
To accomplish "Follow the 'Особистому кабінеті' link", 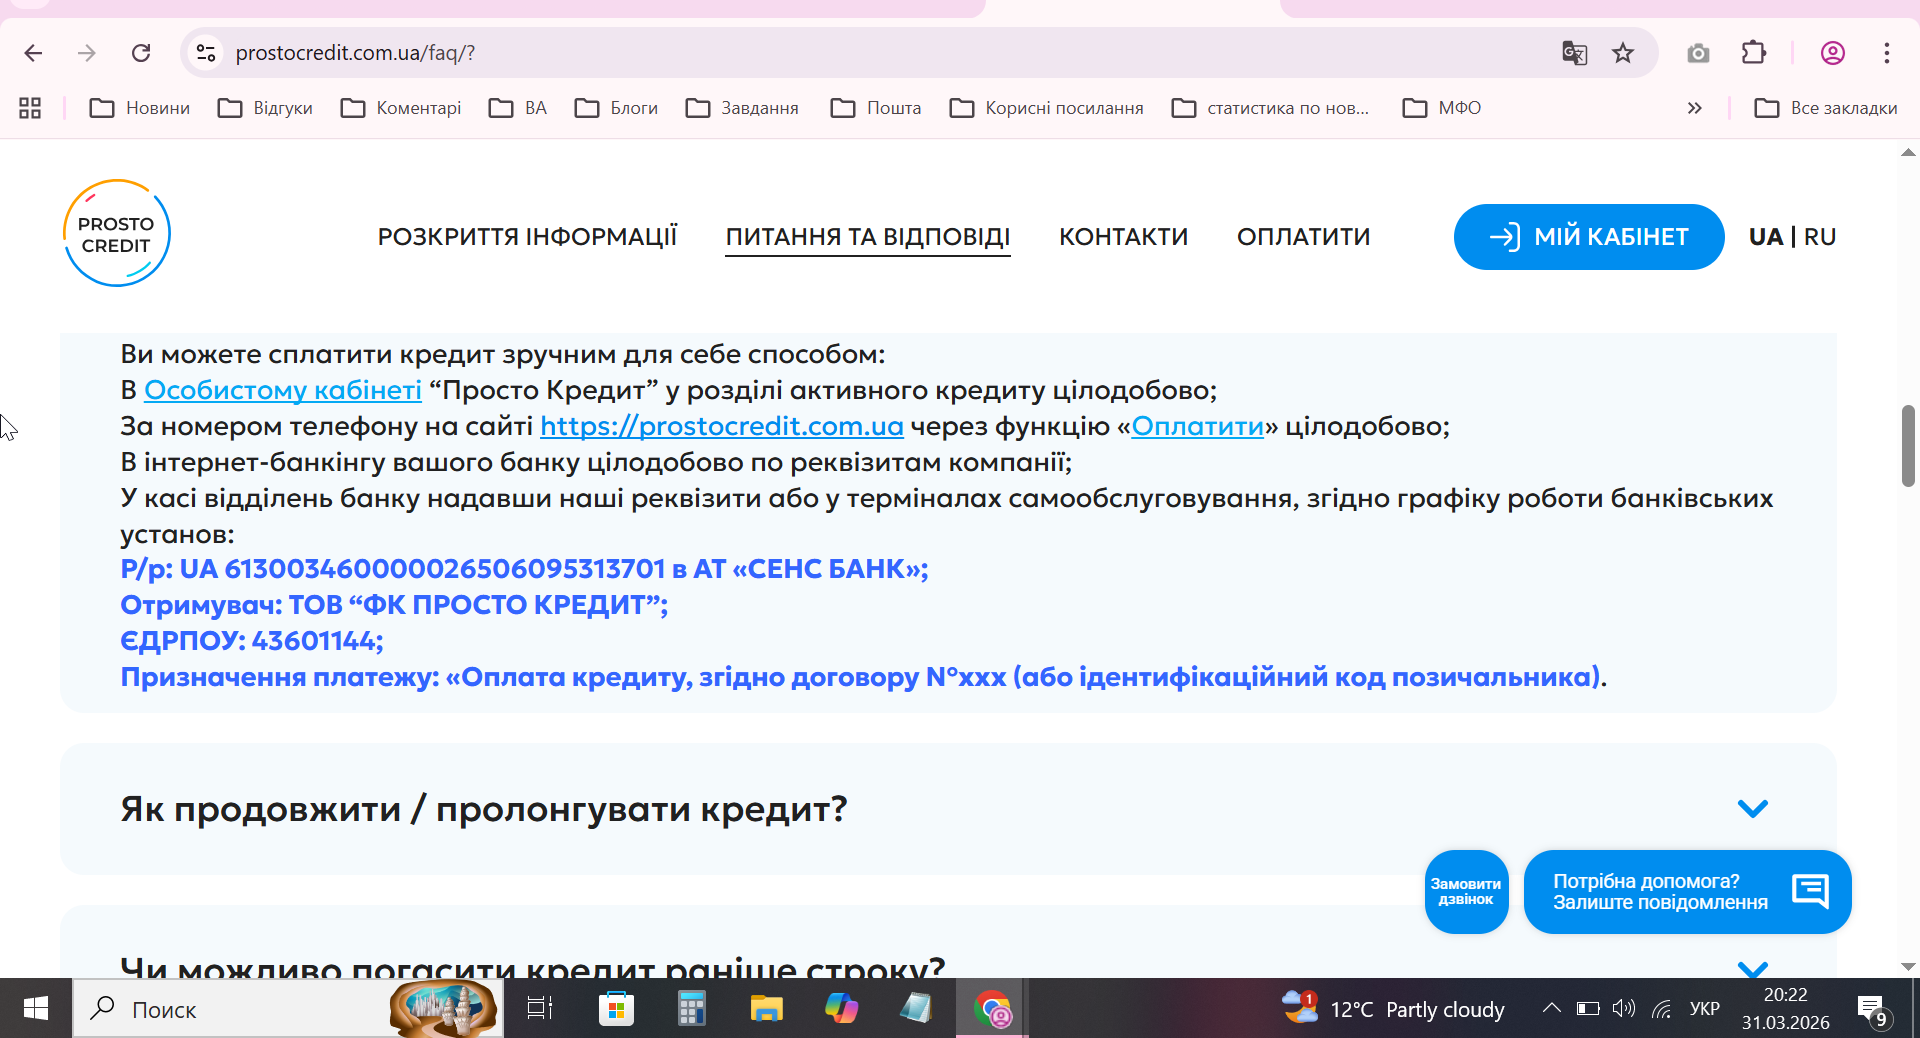I will pos(283,390).
